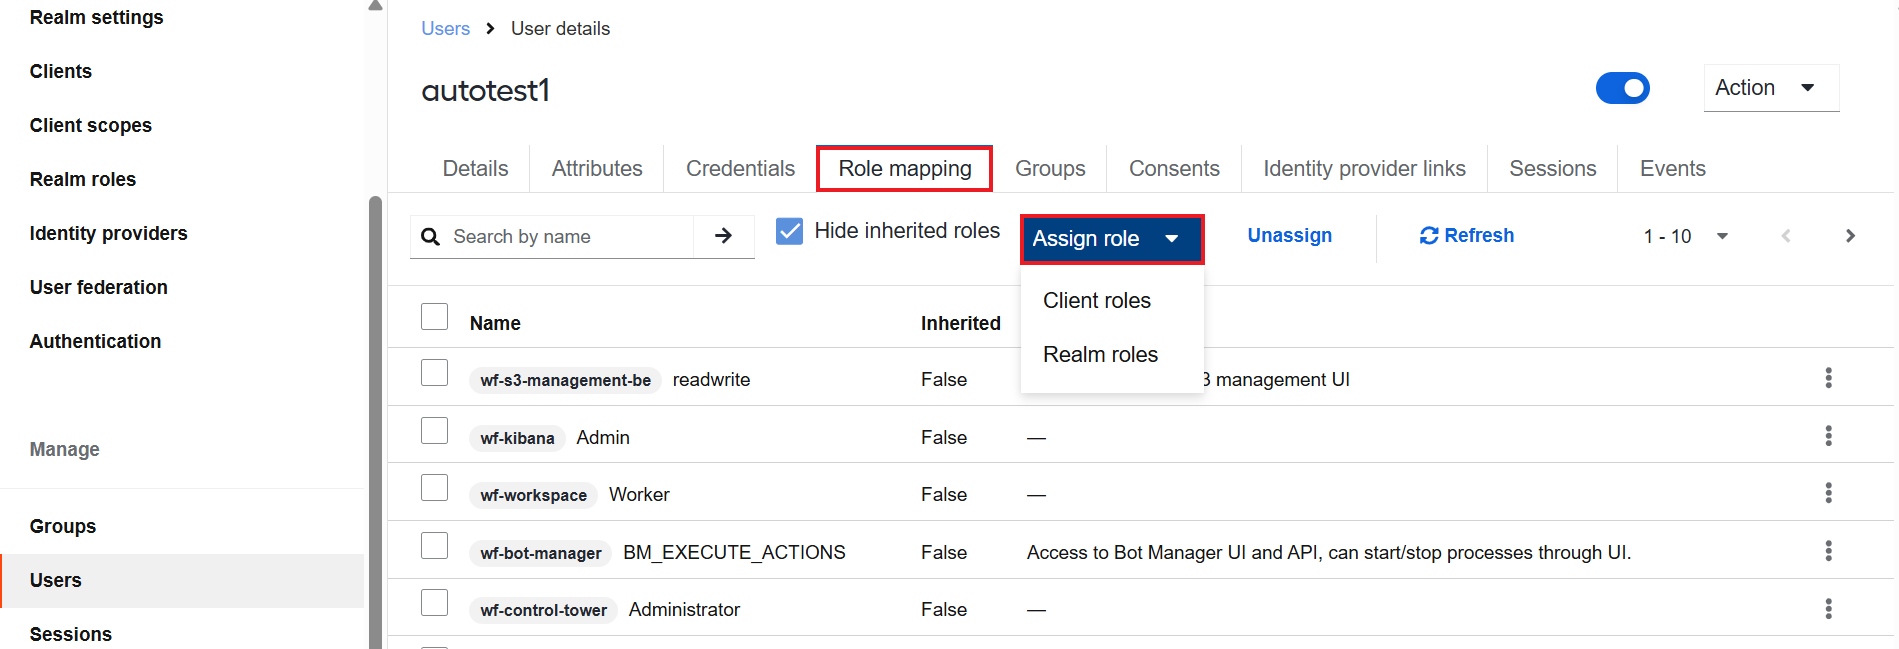Go to previous page arrow

[x=1786, y=236]
